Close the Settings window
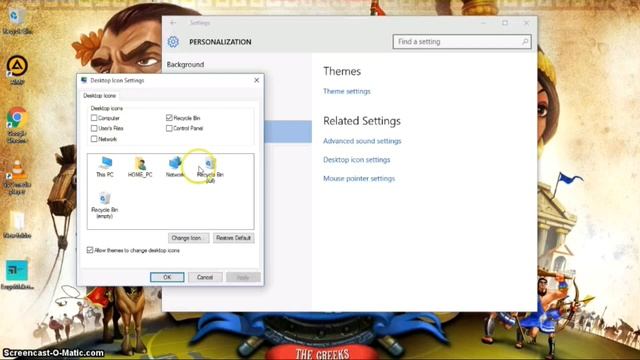 (x=527, y=23)
